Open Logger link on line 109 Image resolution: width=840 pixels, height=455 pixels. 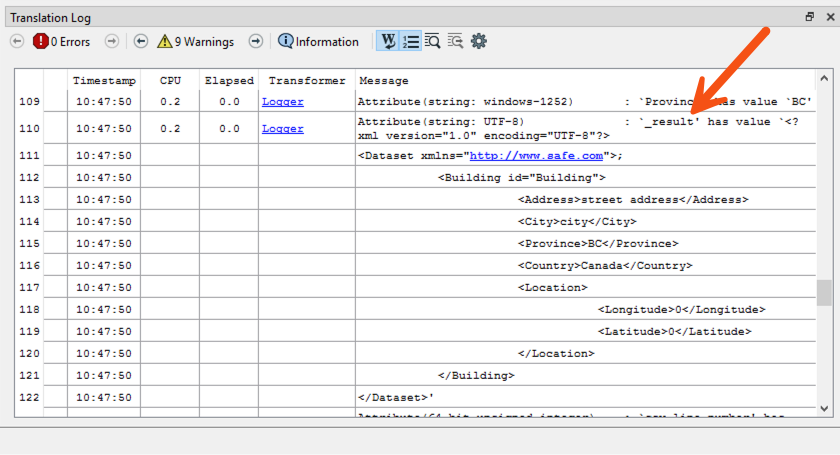[x=282, y=102]
